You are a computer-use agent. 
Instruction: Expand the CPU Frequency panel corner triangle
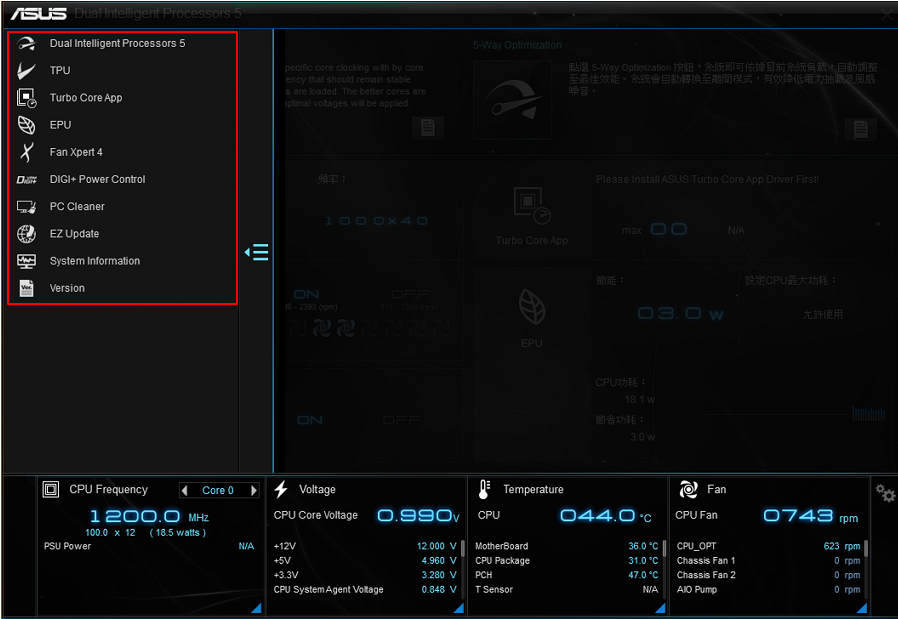[257, 608]
